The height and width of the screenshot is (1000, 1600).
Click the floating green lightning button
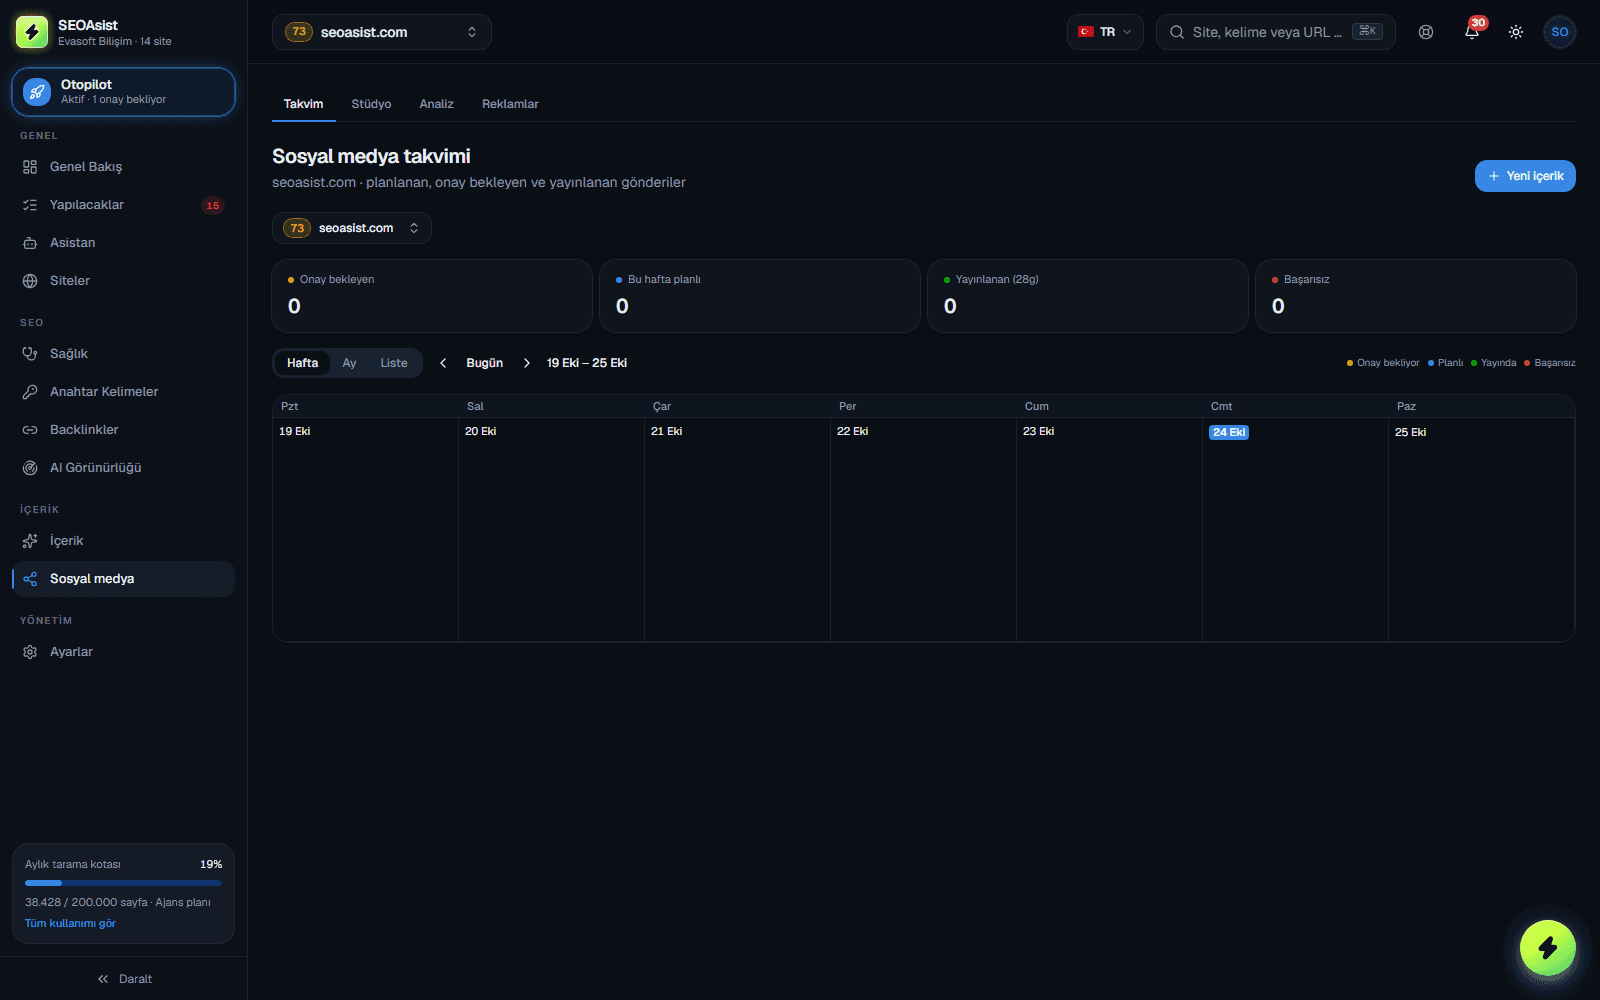click(1548, 948)
